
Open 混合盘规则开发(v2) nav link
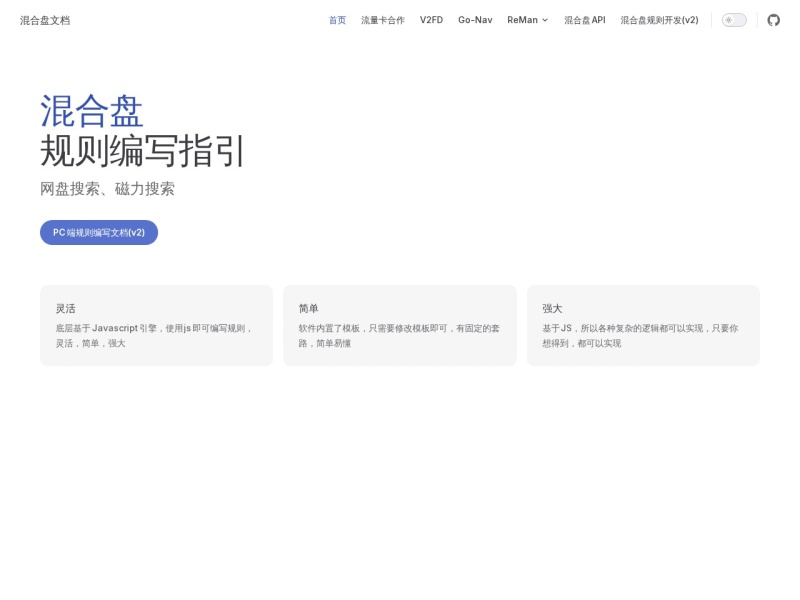659,20
